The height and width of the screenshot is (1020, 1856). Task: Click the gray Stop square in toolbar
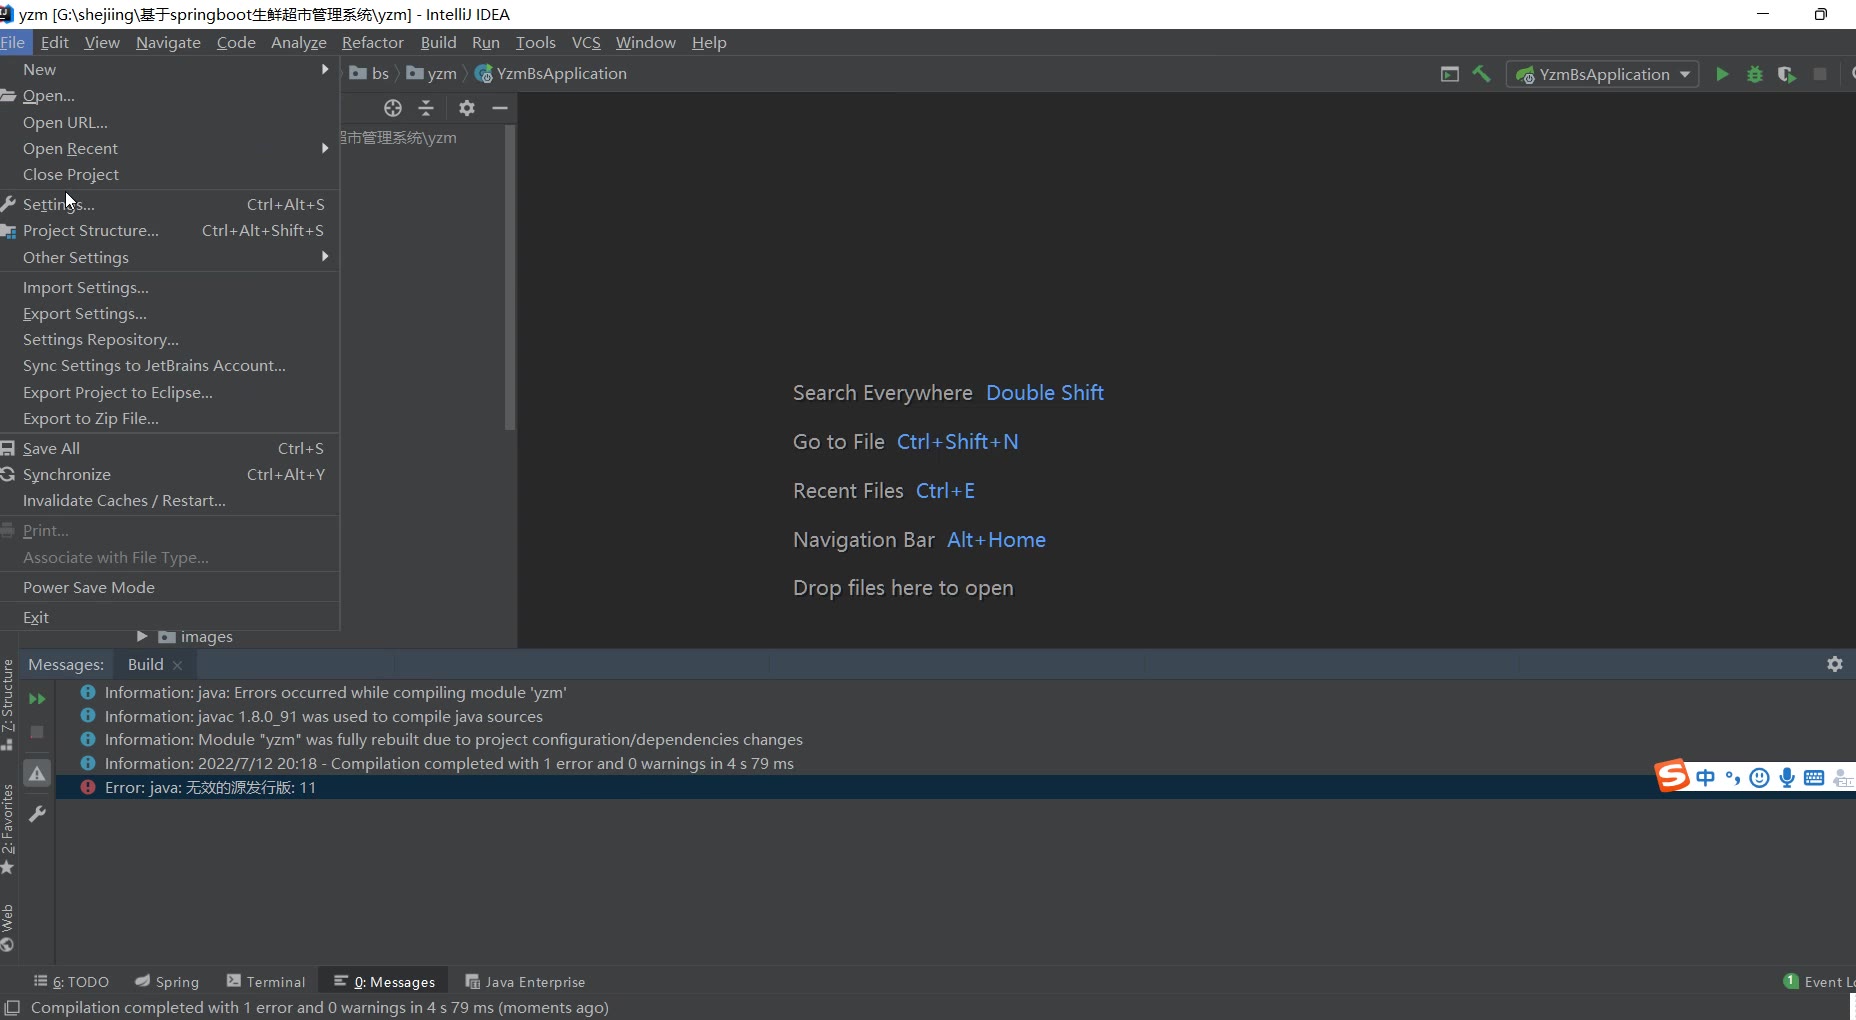tap(1820, 74)
